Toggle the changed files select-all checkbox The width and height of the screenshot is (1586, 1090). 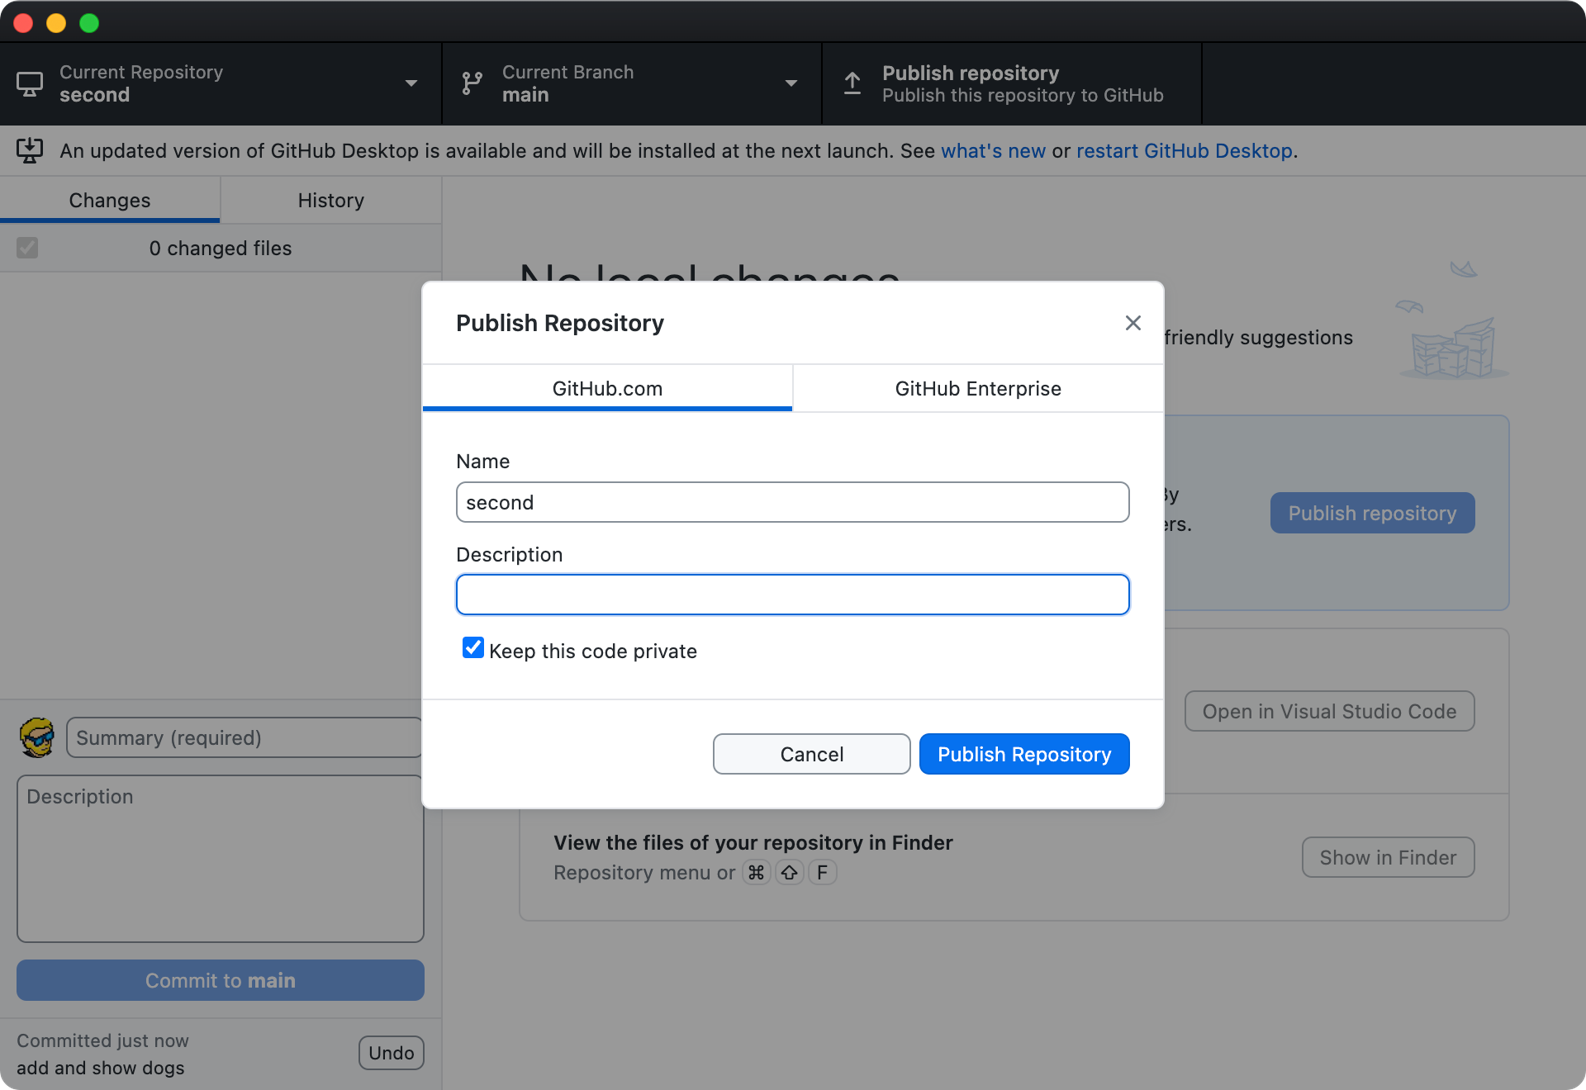[x=28, y=248]
